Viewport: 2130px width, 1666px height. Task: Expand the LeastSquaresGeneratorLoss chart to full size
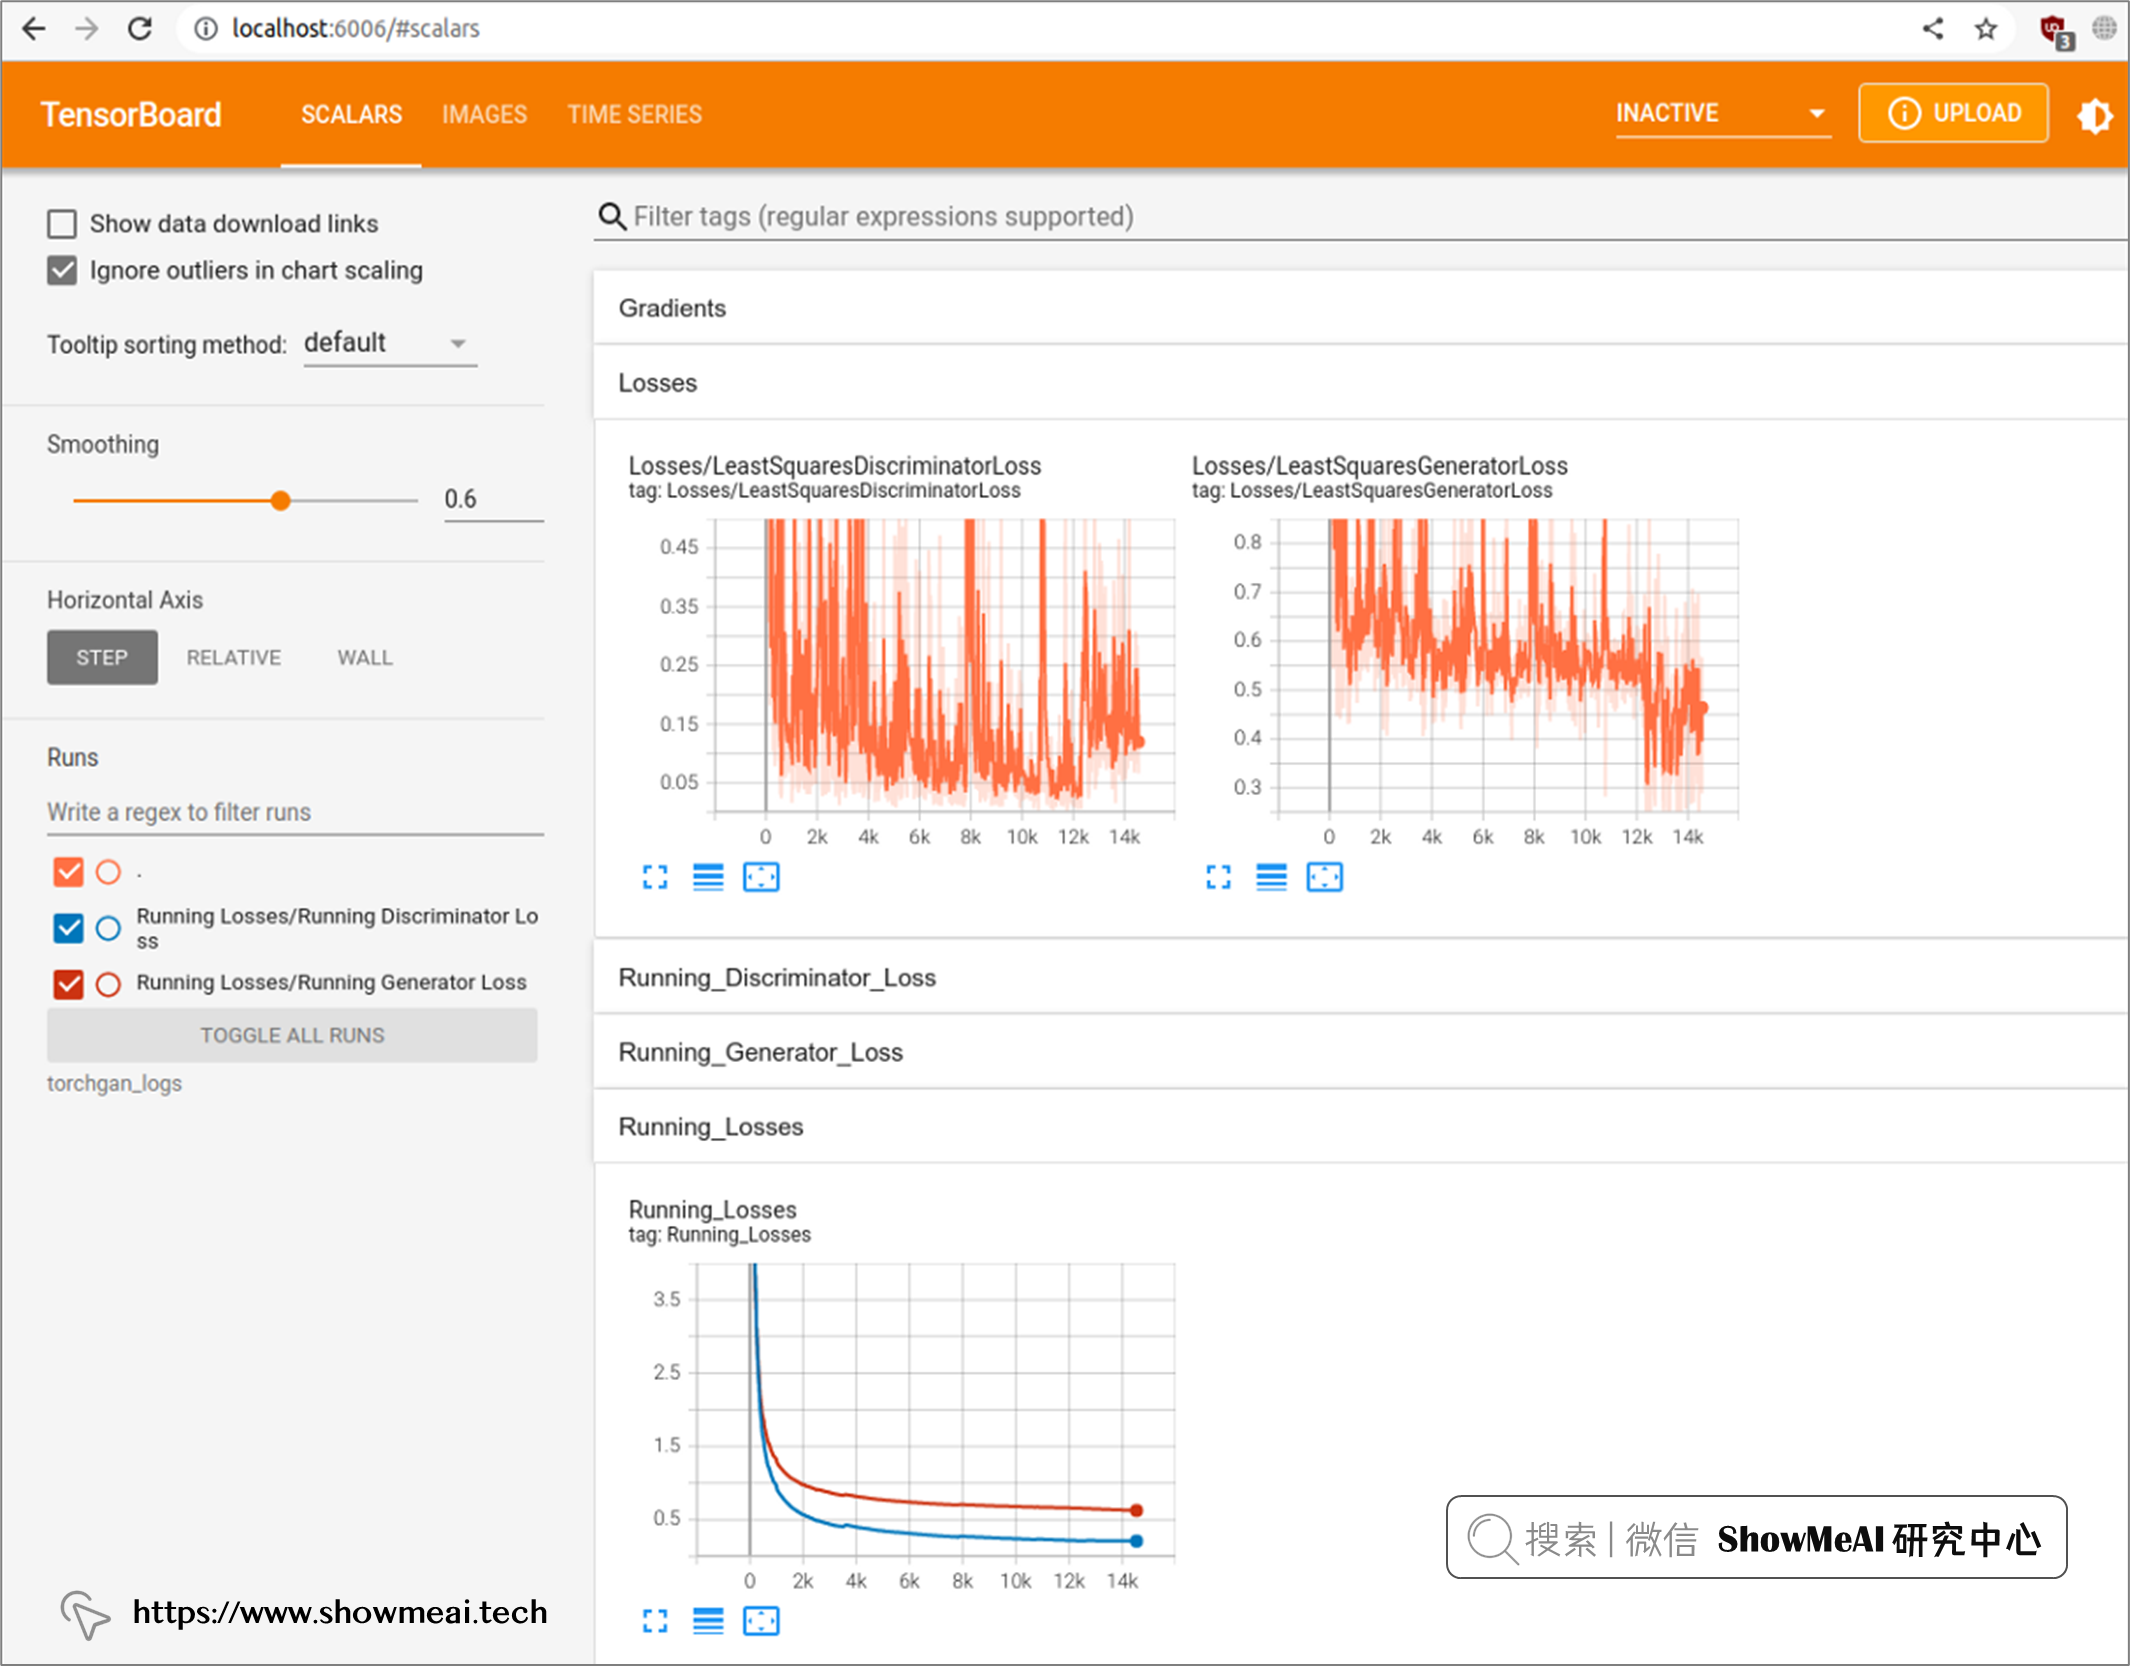tap(1218, 877)
